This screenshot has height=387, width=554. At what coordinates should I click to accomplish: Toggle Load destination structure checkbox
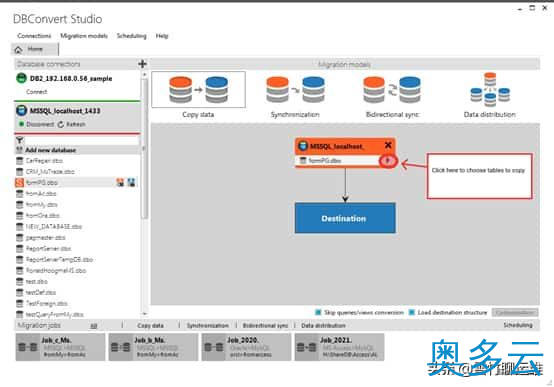[412, 312]
